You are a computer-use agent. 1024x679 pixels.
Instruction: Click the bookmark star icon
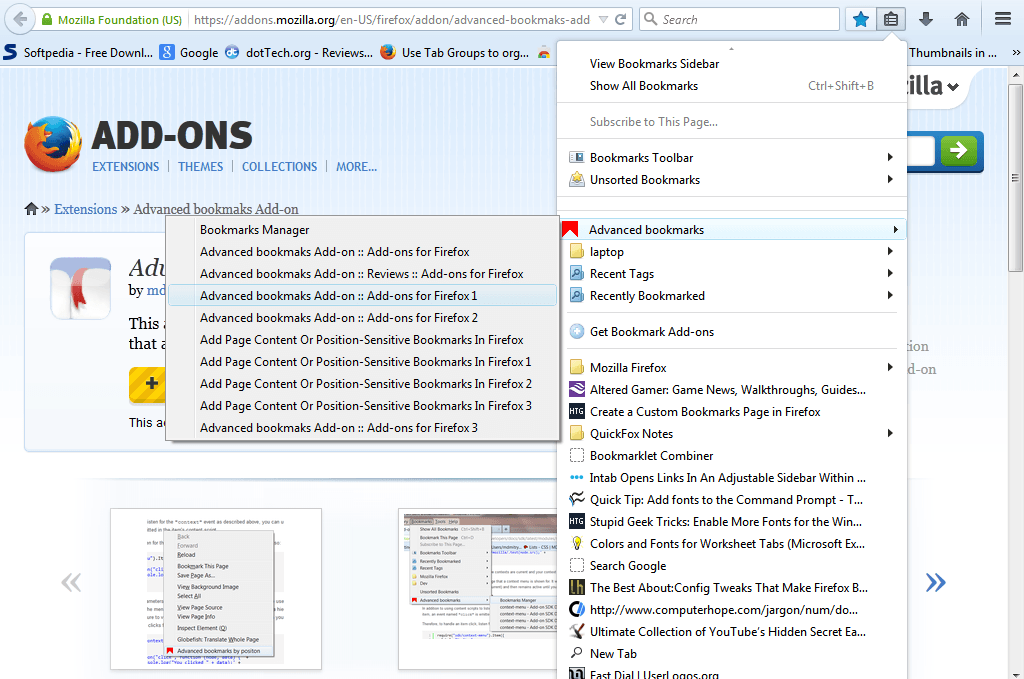click(860, 19)
